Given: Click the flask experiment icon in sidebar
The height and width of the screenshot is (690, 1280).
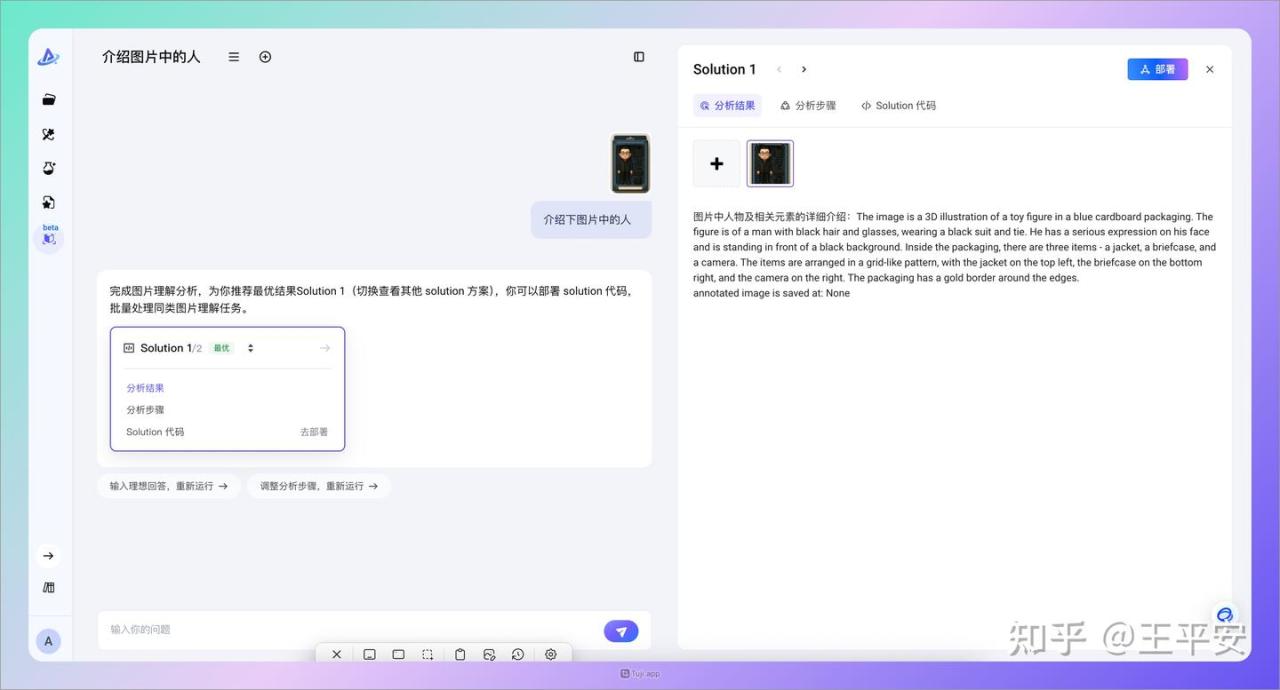Looking at the screenshot, I should (49, 168).
